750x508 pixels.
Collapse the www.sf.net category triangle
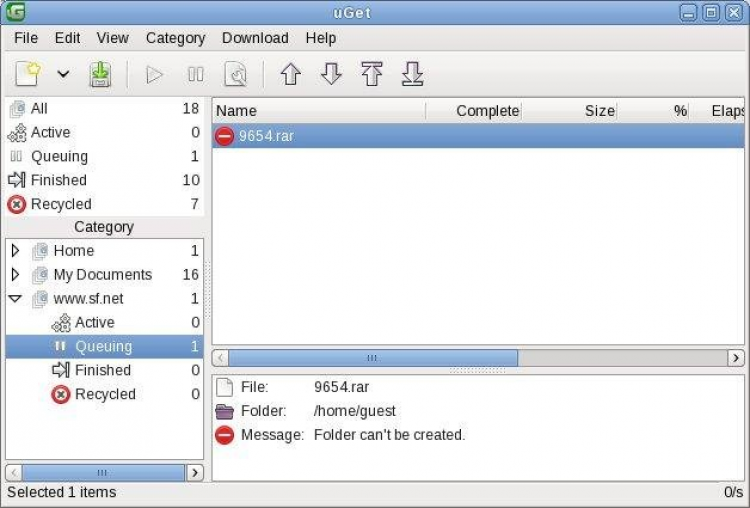click(15, 298)
